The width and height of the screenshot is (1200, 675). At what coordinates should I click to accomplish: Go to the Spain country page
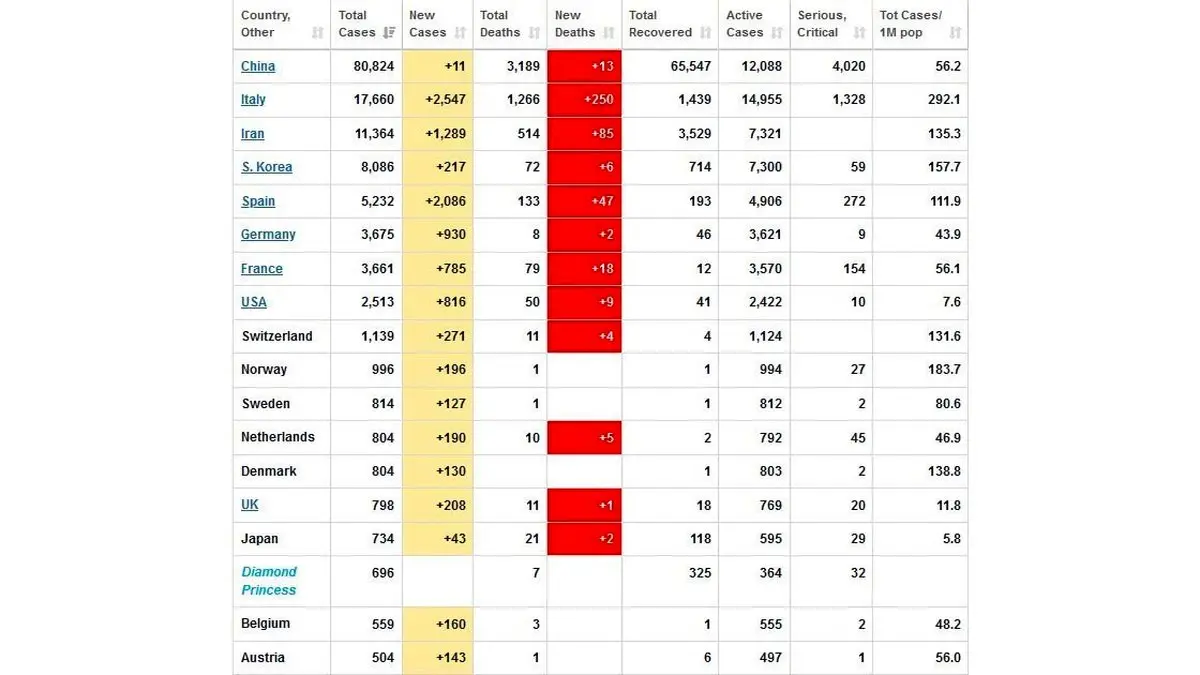pos(258,201)
